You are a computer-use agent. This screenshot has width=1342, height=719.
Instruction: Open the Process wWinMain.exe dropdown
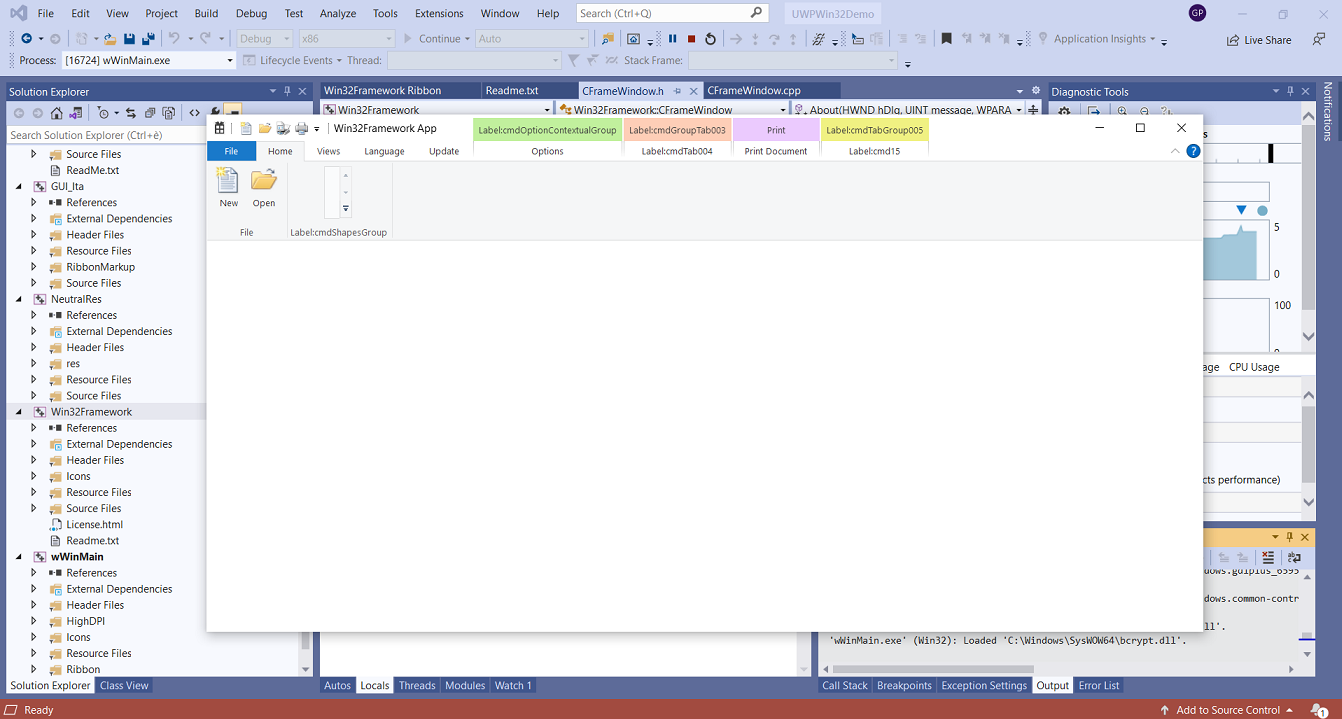coord(230,60)
